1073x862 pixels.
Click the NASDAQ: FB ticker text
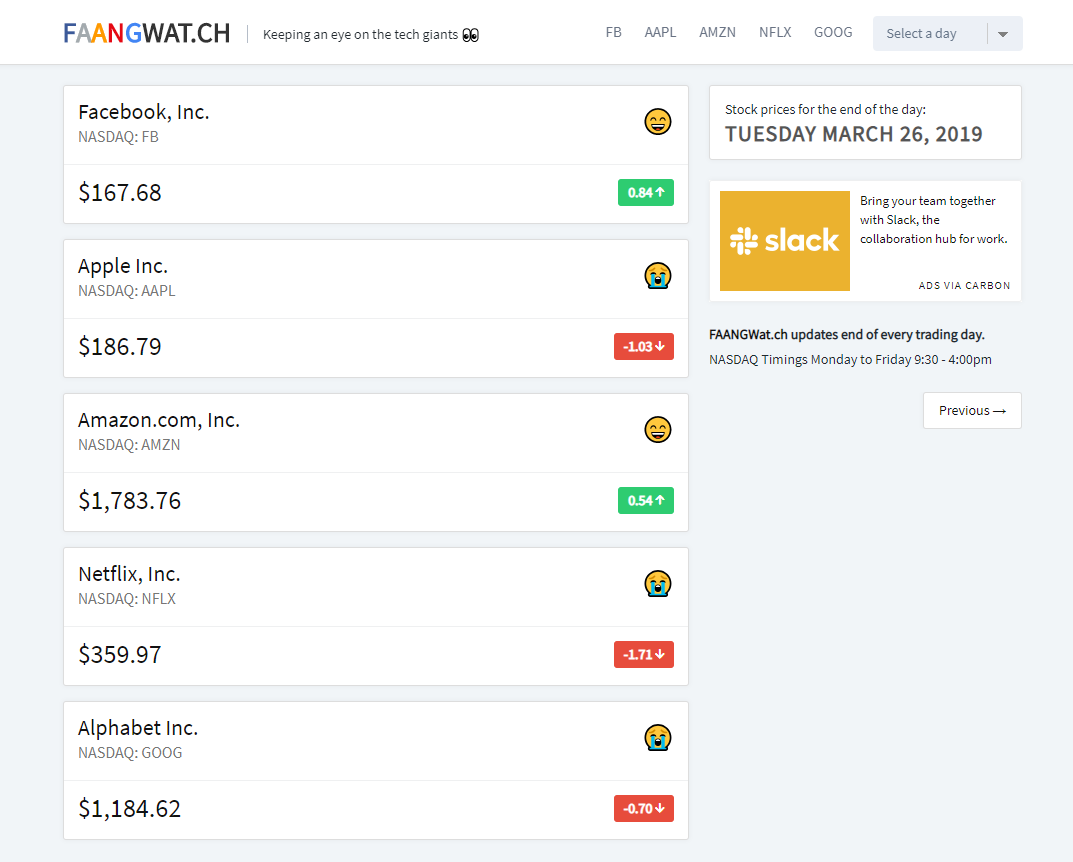point(118,137)
